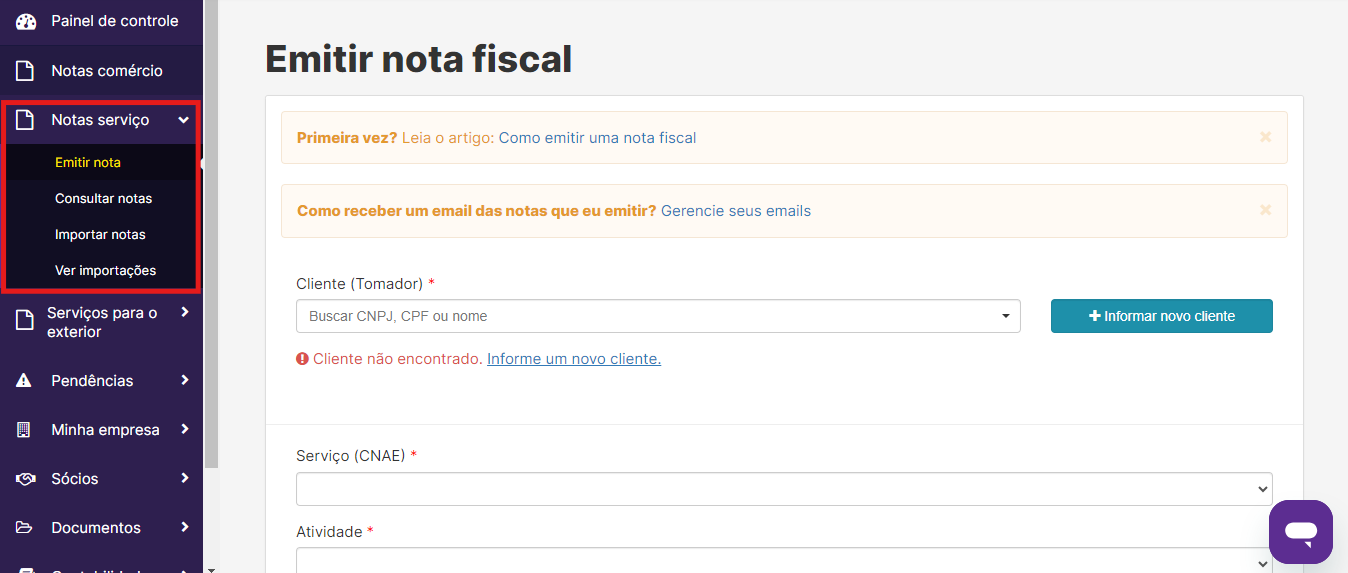Image resolution: width=1348 pixels, height=573 pixels.
Task: Click the Informe um novo cliente link
Action: click(574, 359)
